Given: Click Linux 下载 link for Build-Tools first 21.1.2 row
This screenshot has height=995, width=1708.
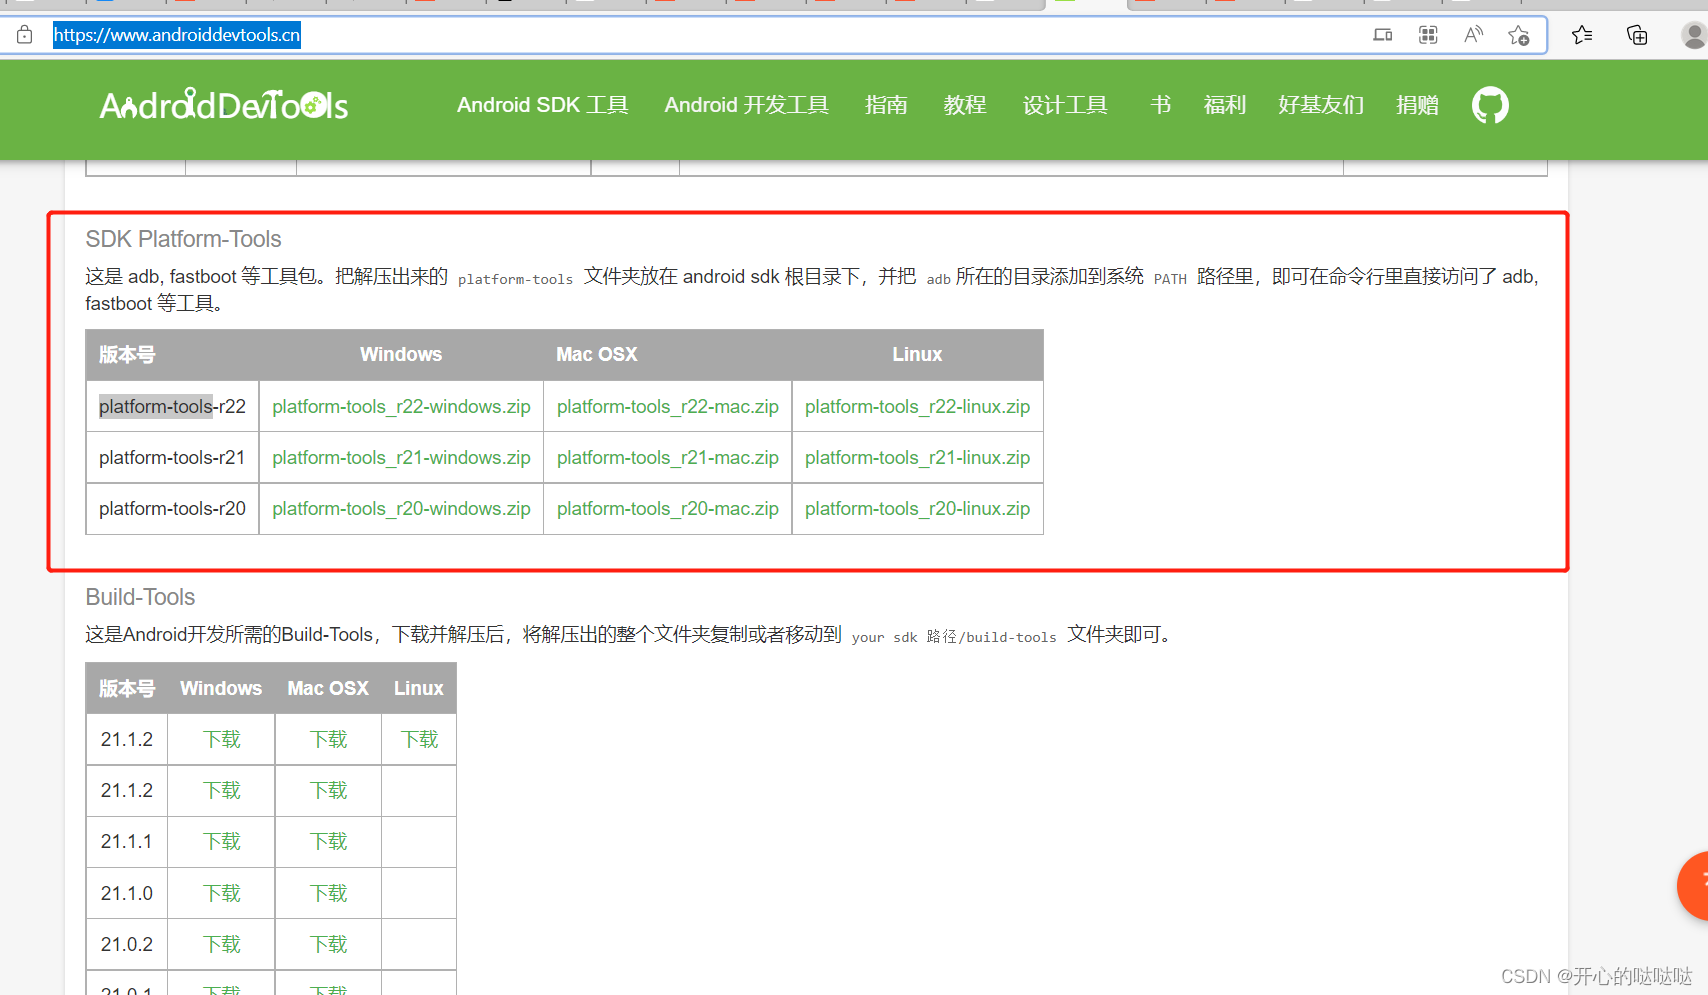Looking at the screenshot, I should (419, 739).
